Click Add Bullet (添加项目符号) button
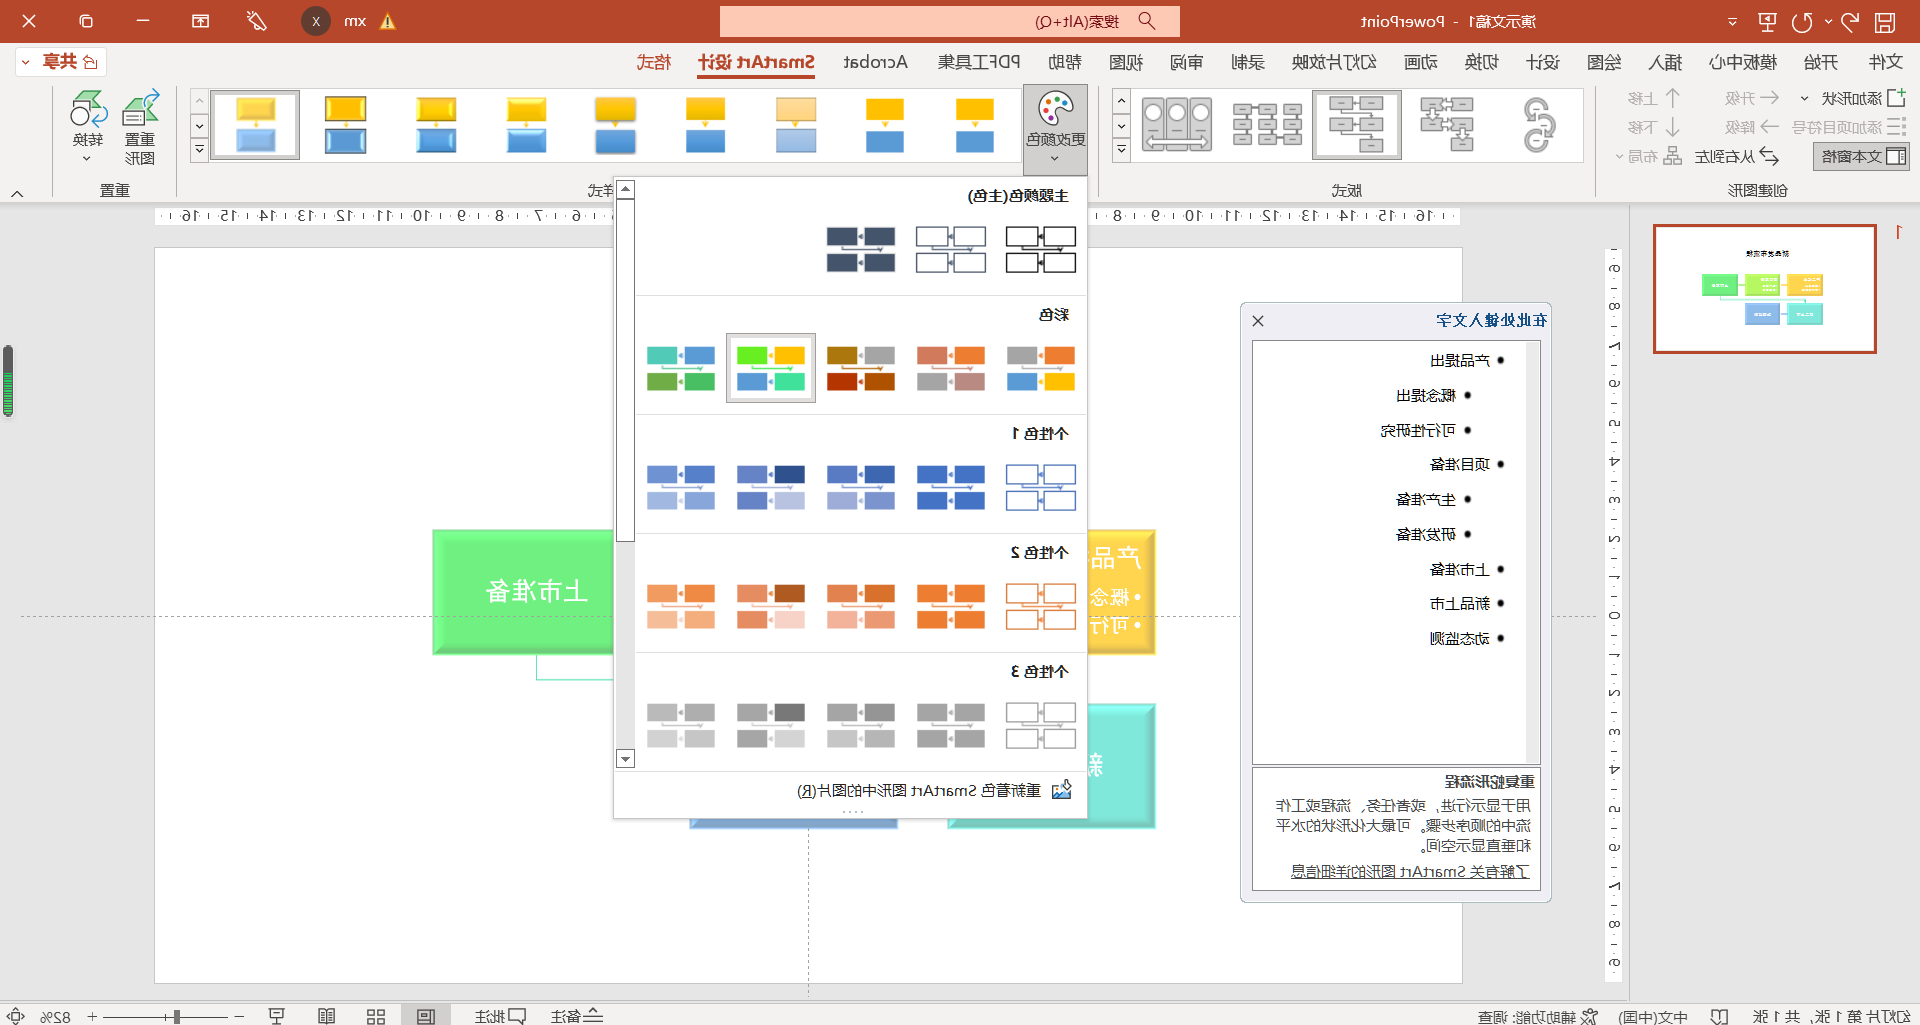The image size is (1920, 1025). tap(1848, 127)
